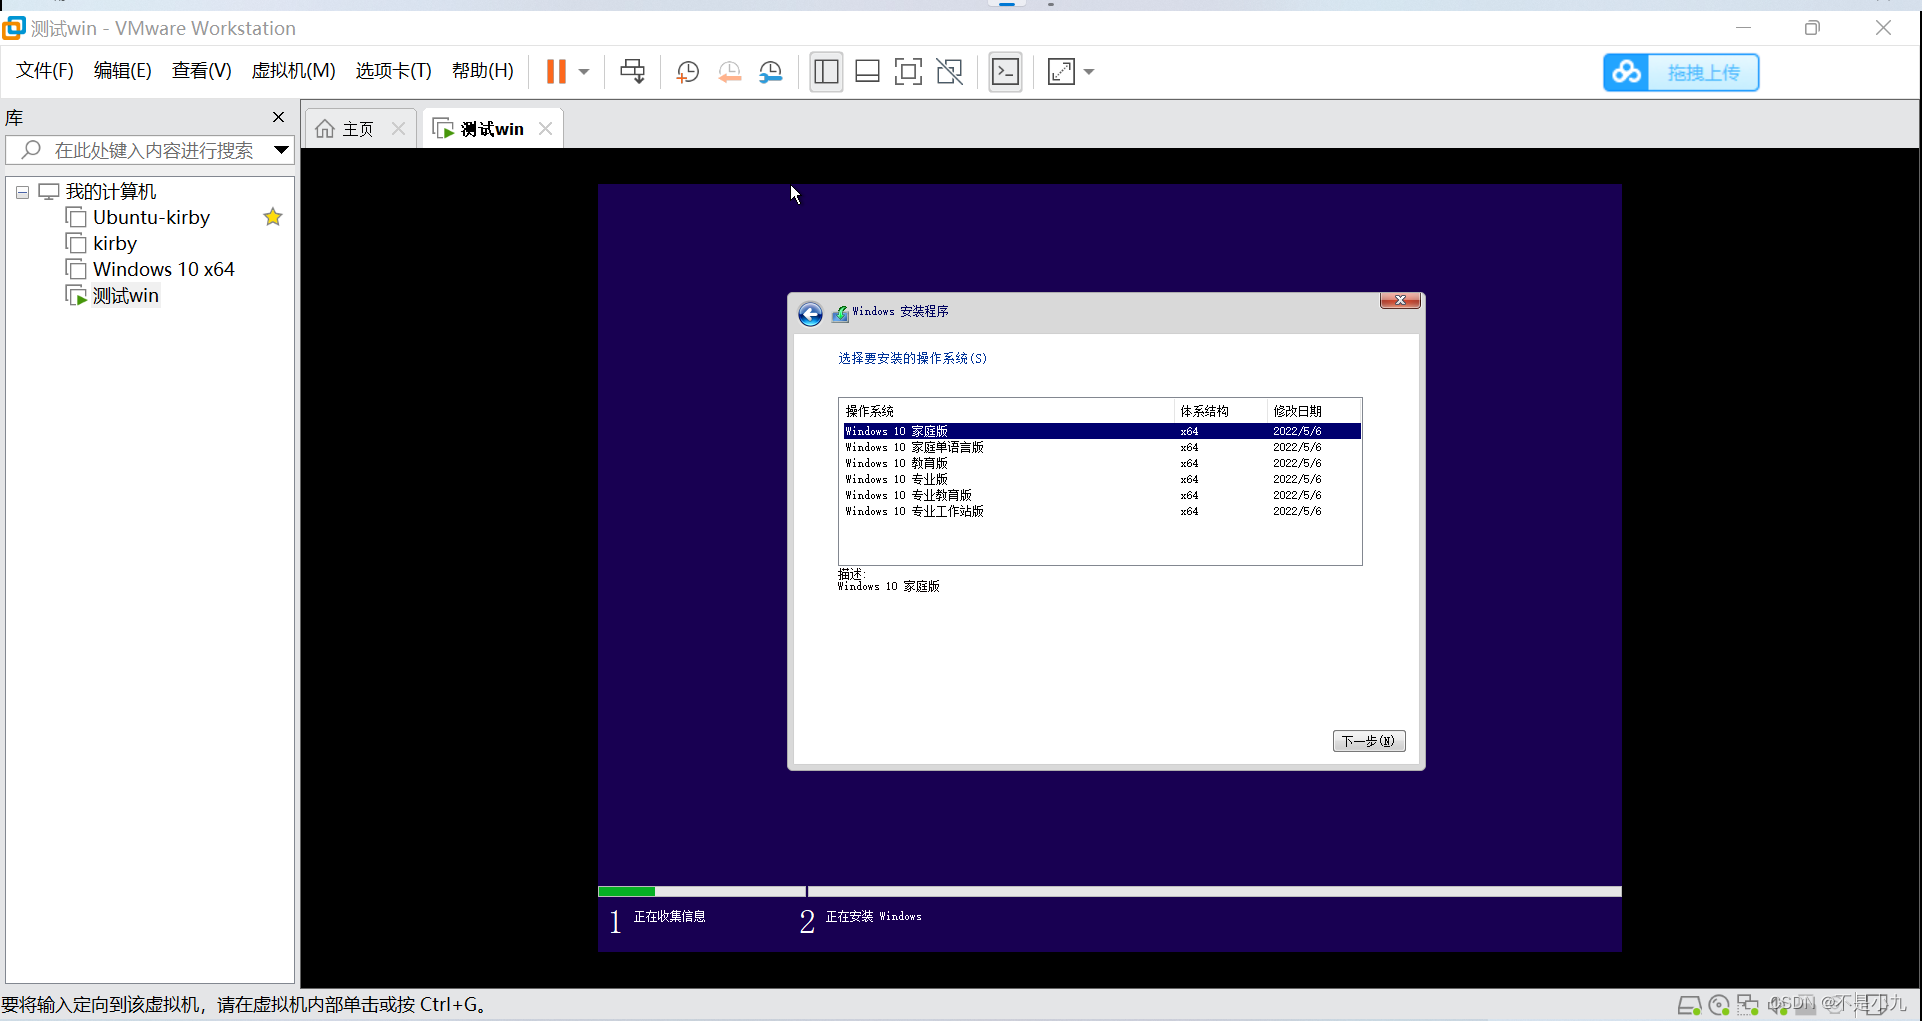This screenshot has height=1021, width=1922.
Task: Click the 体系结构 column header
Action: click(x=1220, y=411)
